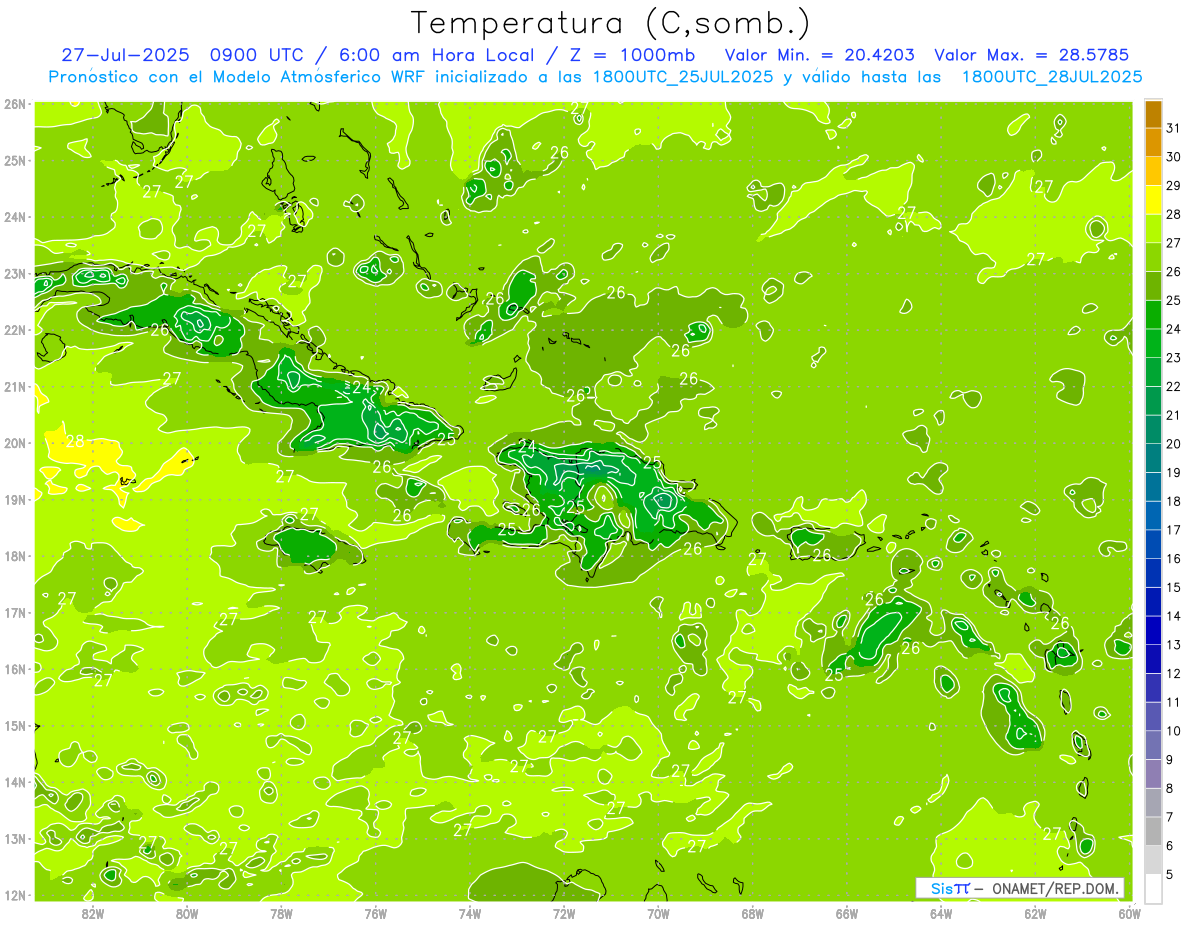Click the 24N latitude axis label
This screenshot has width=1200, height=927.
pos(15,216)
